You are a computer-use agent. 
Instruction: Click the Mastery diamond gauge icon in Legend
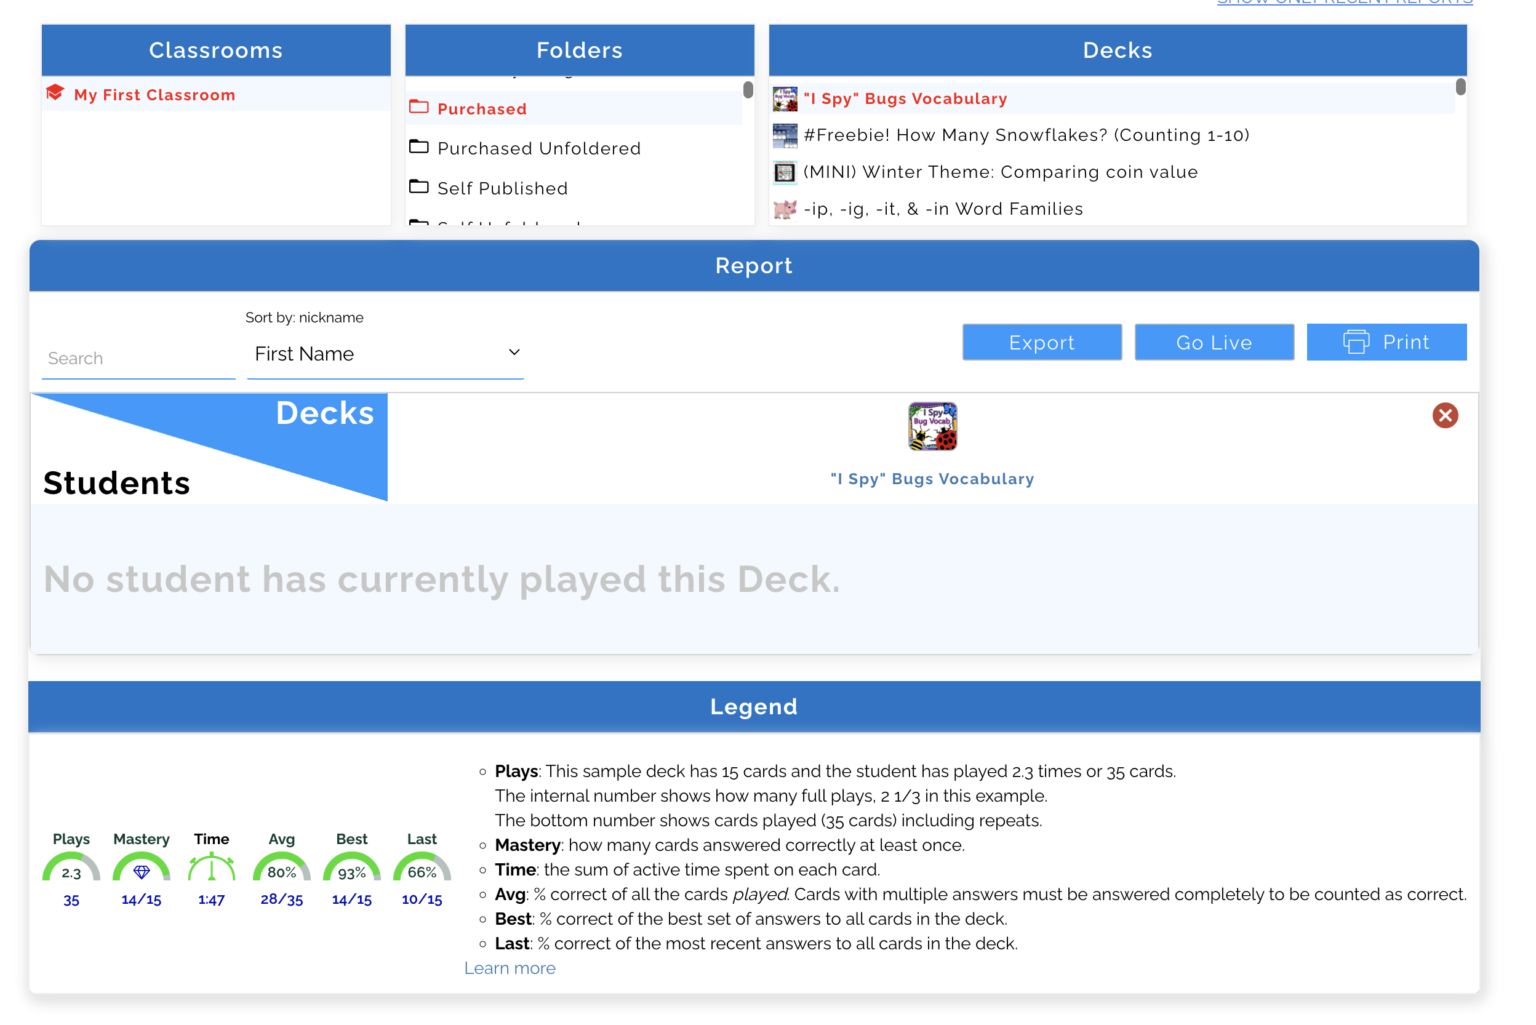[141, 871]
